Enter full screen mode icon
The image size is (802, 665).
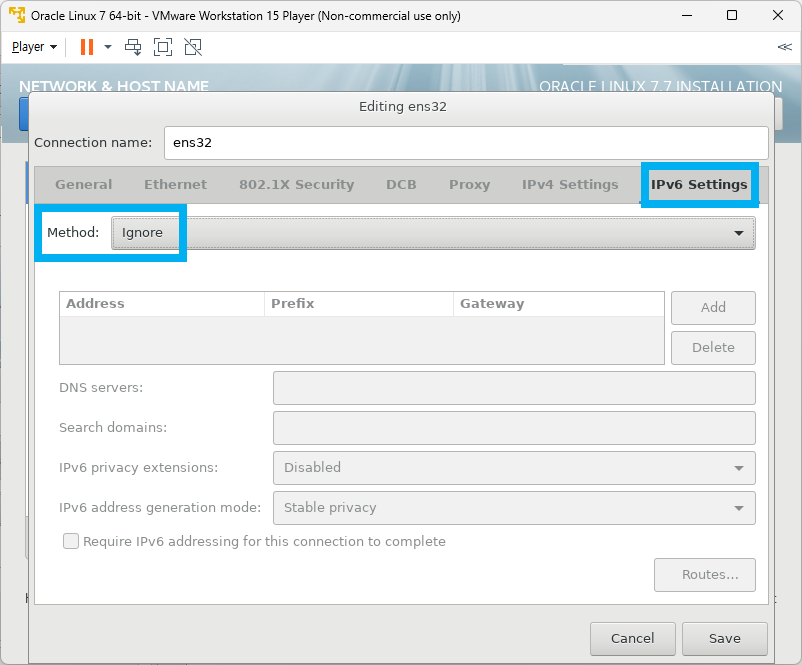pyautogui.click(x=163, y=47)
